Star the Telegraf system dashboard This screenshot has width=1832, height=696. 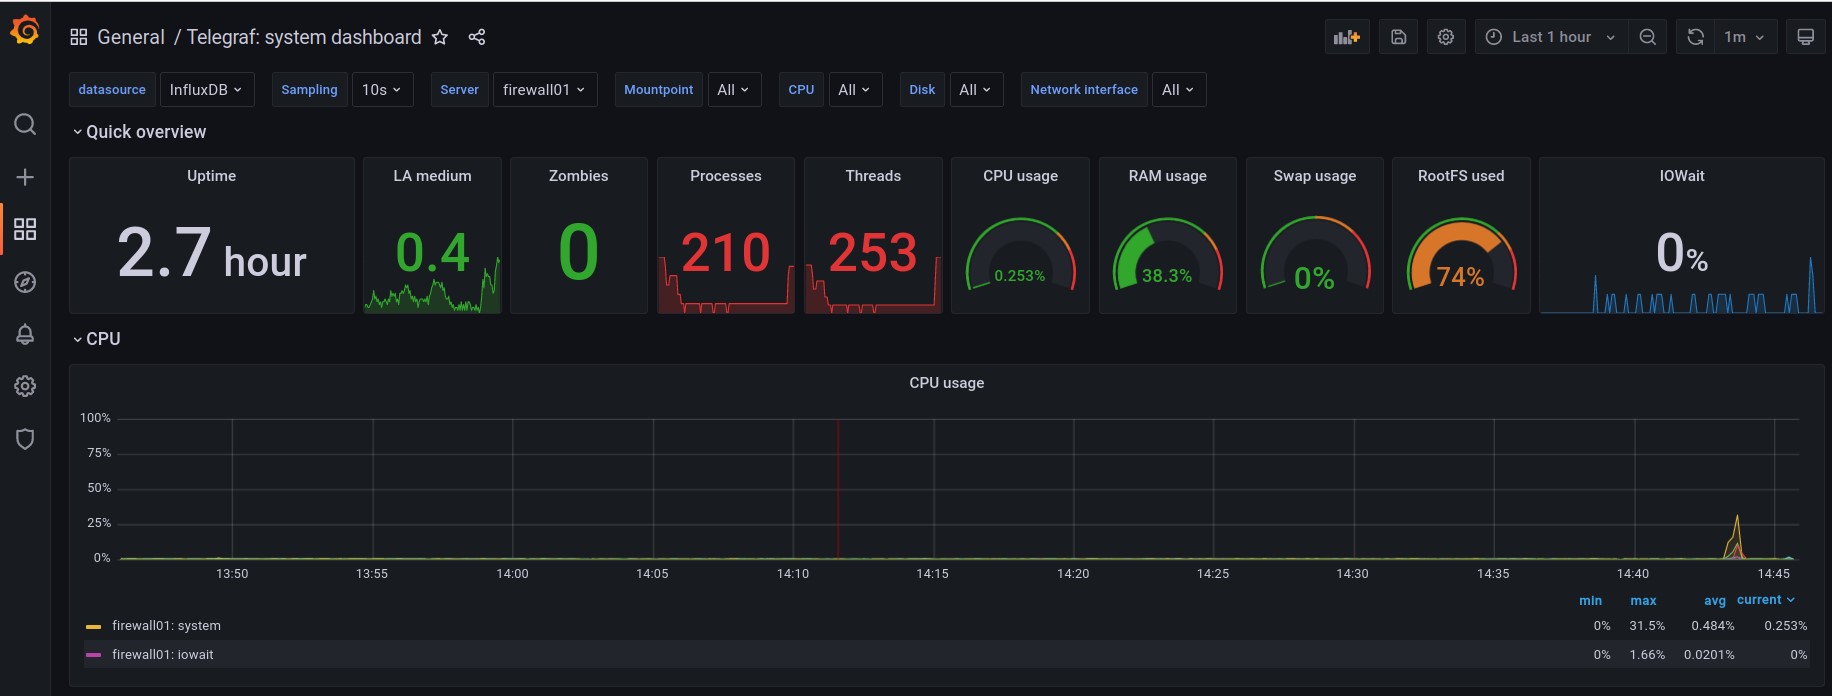440,37
